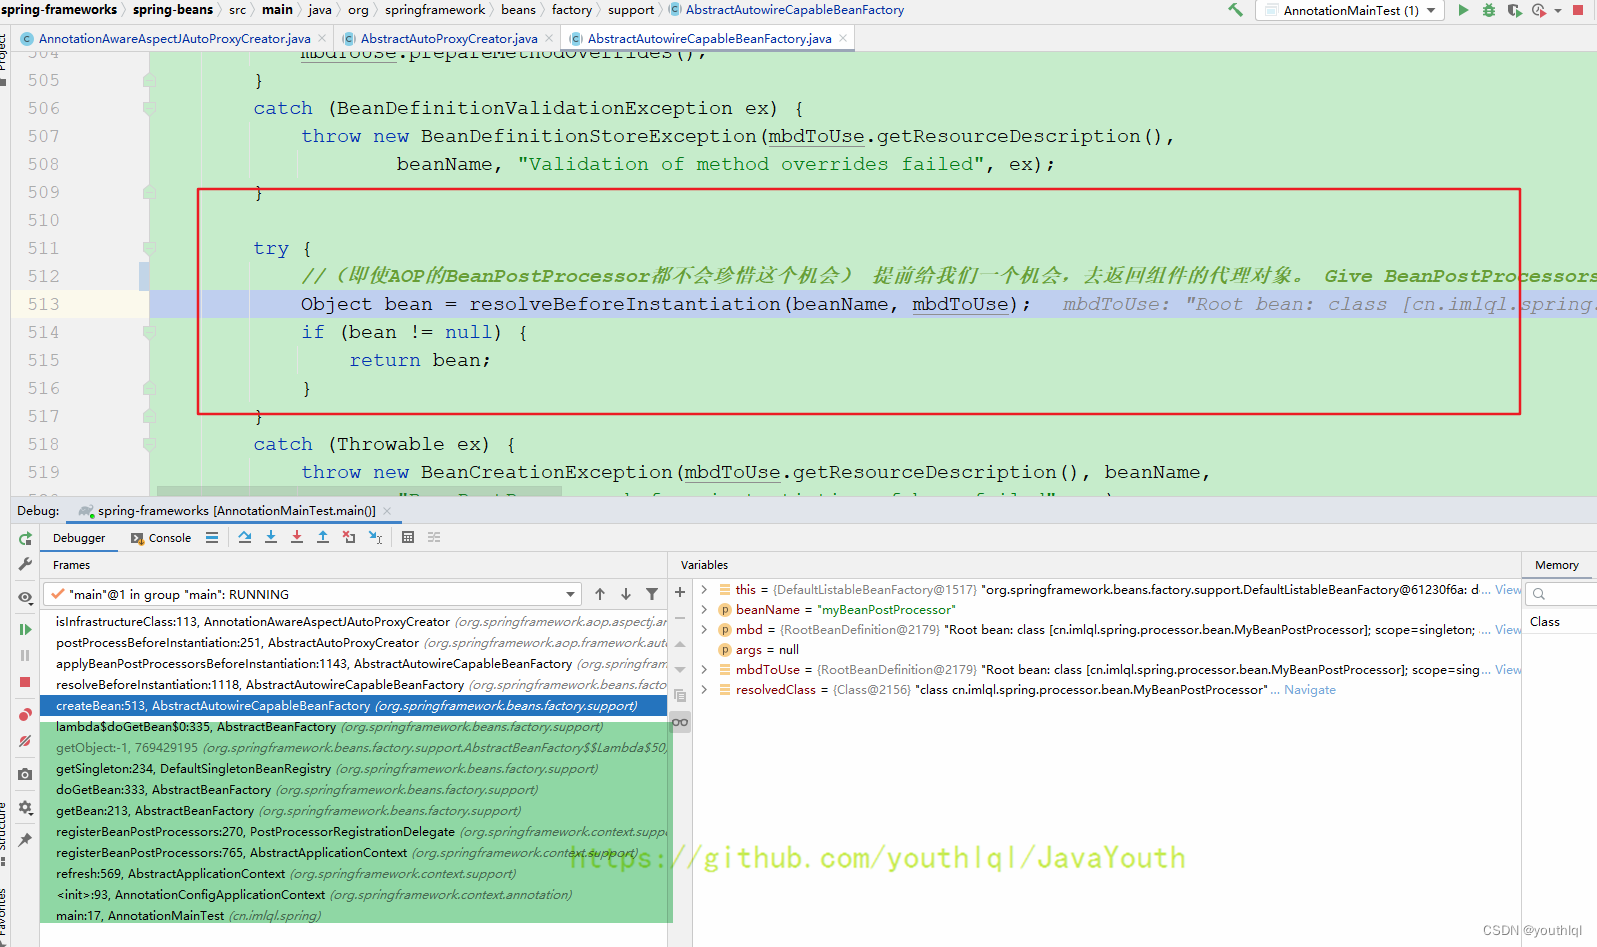Click the Step Over icon
The width and height of the screenshot is (1597, 947).
pyautogui.click(x=245, y=537)
